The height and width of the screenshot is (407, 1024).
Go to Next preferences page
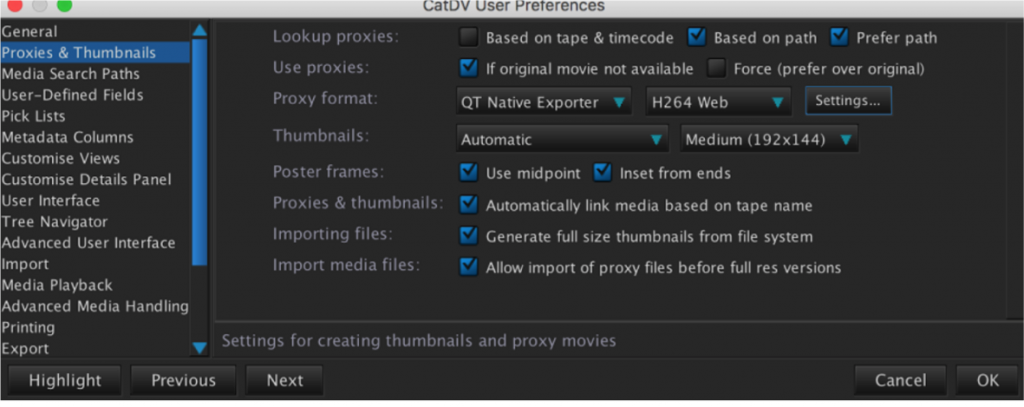click(x=285, y=380)
